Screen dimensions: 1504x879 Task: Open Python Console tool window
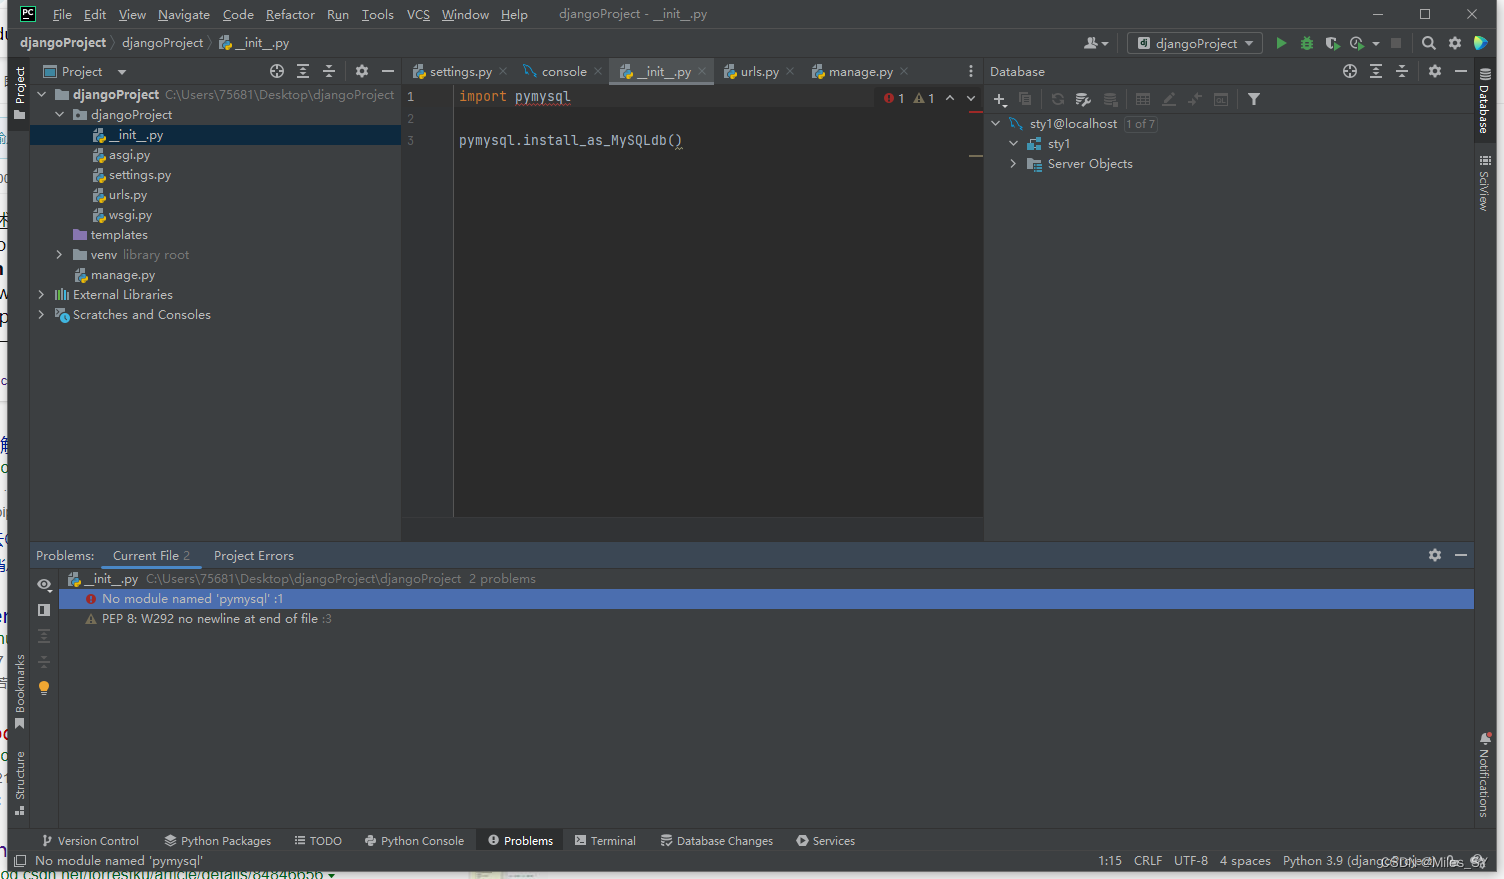point(414,841)
